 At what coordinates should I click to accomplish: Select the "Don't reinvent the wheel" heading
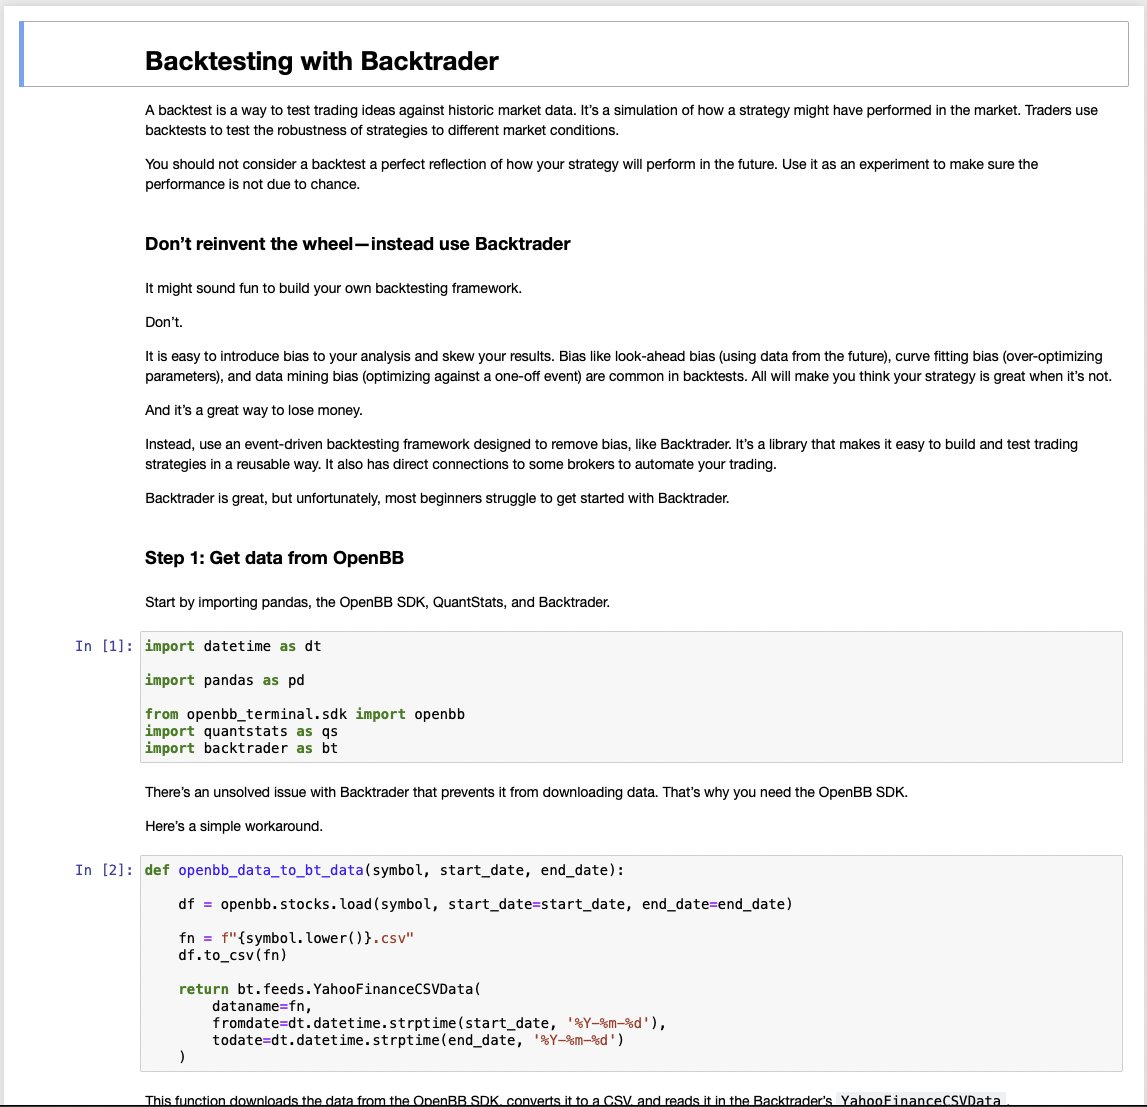358,243
